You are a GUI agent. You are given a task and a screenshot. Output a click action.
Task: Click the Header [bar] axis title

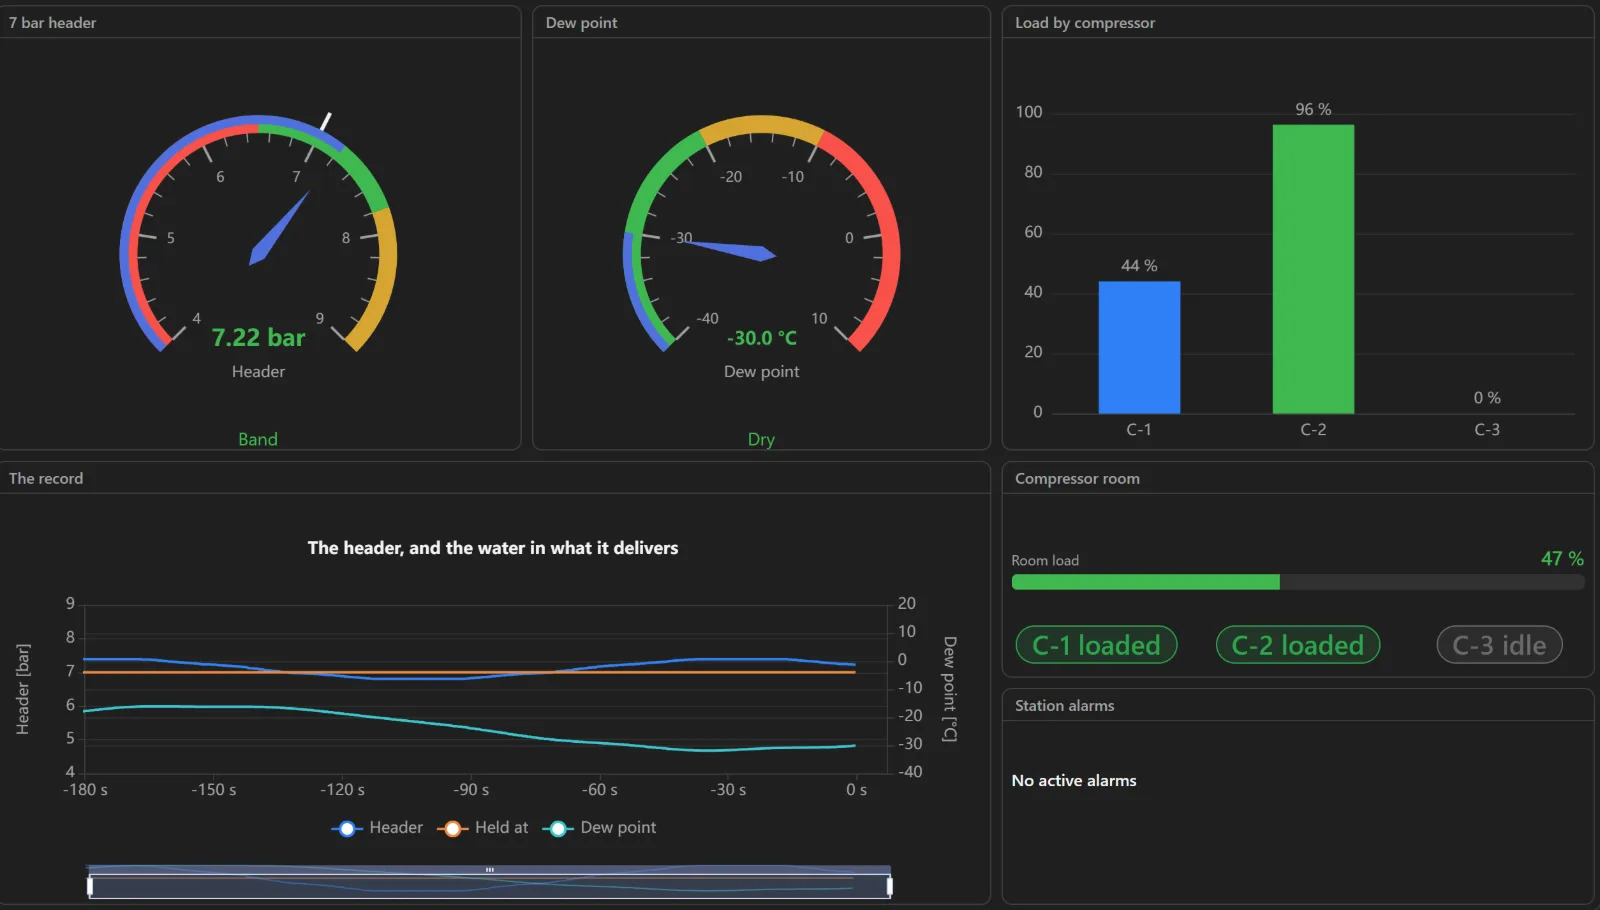pyautogui.click(x=23, y=689)
